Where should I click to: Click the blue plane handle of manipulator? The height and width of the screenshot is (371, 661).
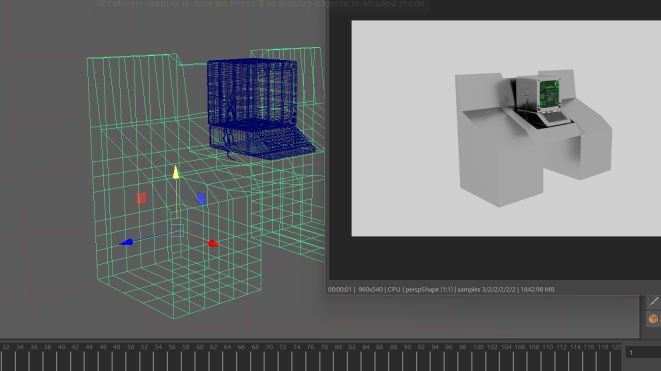coord(201,199)
